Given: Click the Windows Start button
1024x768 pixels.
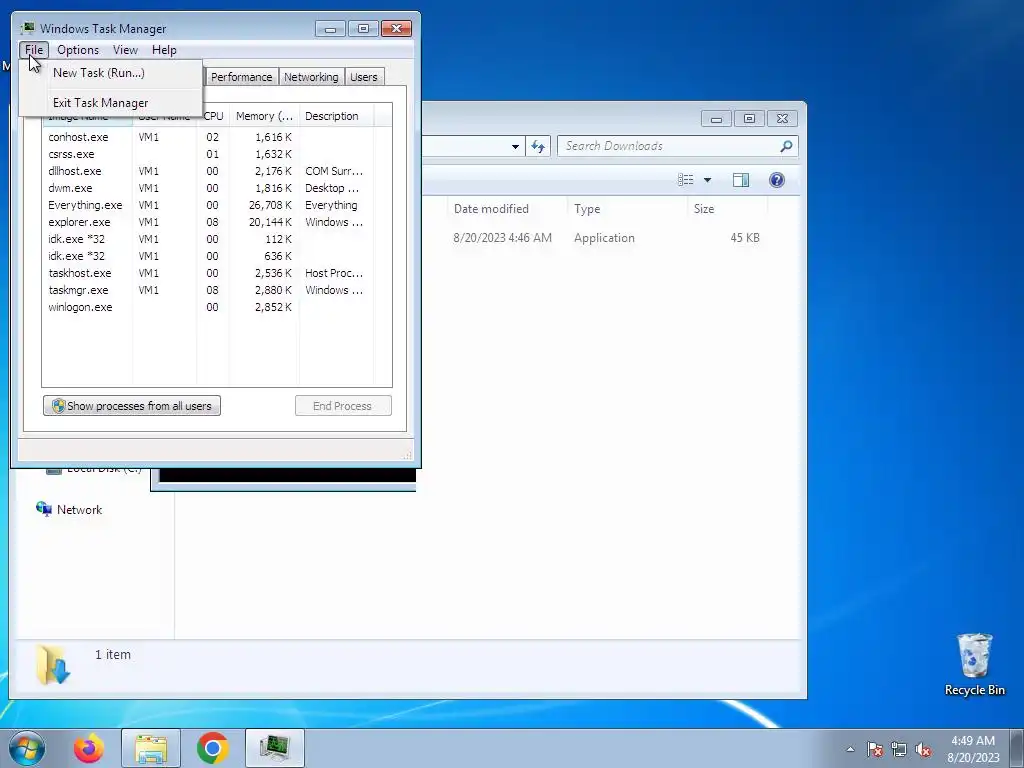Looking at the screenshot, I should [x=27, y=748].
